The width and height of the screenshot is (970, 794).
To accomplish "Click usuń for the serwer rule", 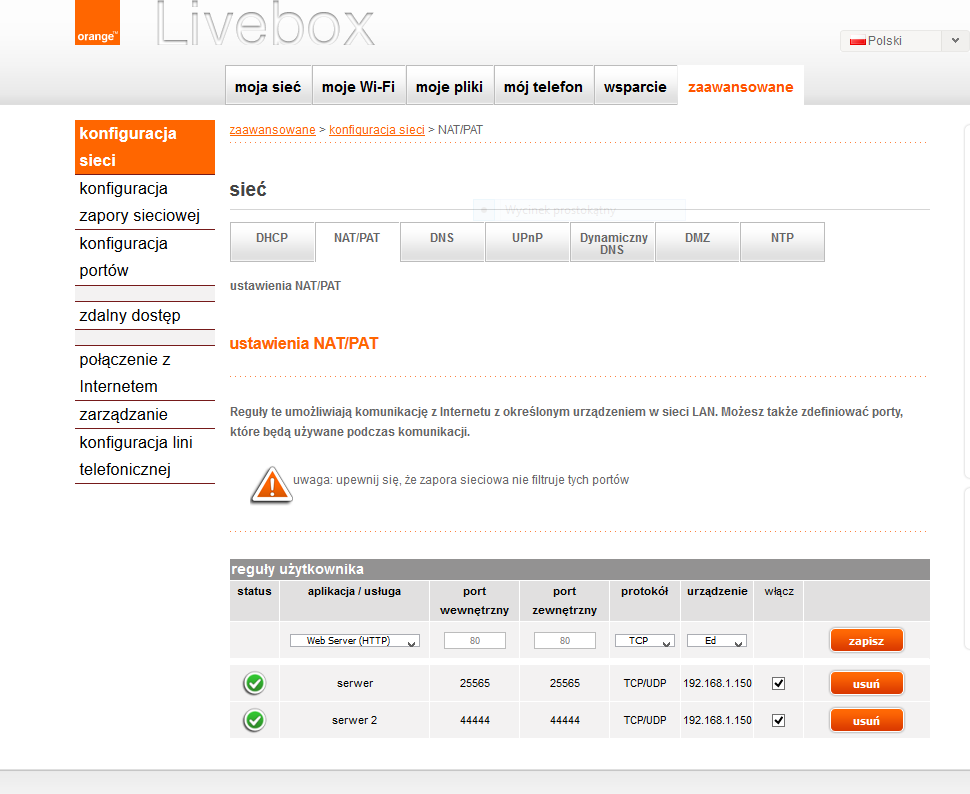I will pos(866,683).
